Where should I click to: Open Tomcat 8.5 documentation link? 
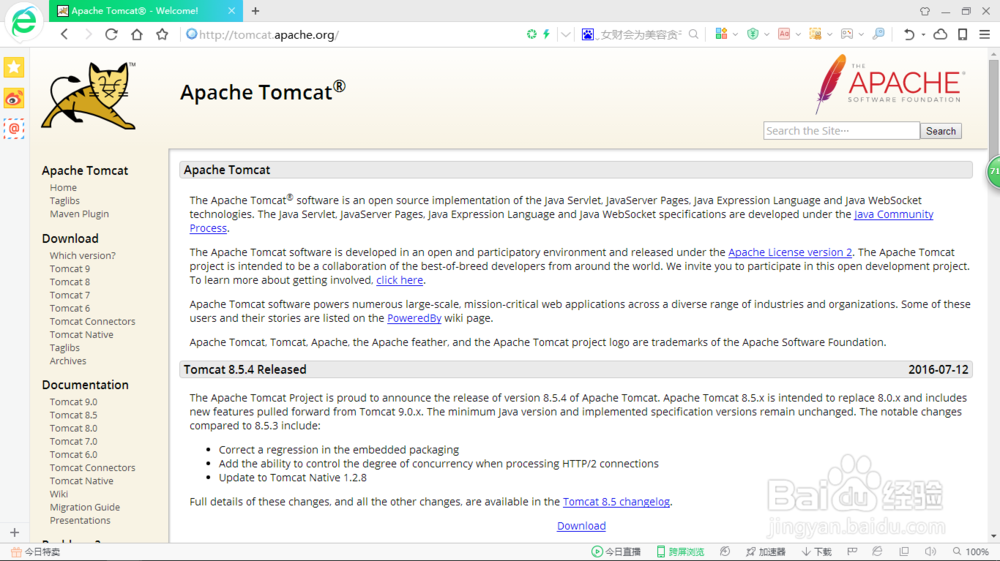pyautogui.click(x=73, y=415)
